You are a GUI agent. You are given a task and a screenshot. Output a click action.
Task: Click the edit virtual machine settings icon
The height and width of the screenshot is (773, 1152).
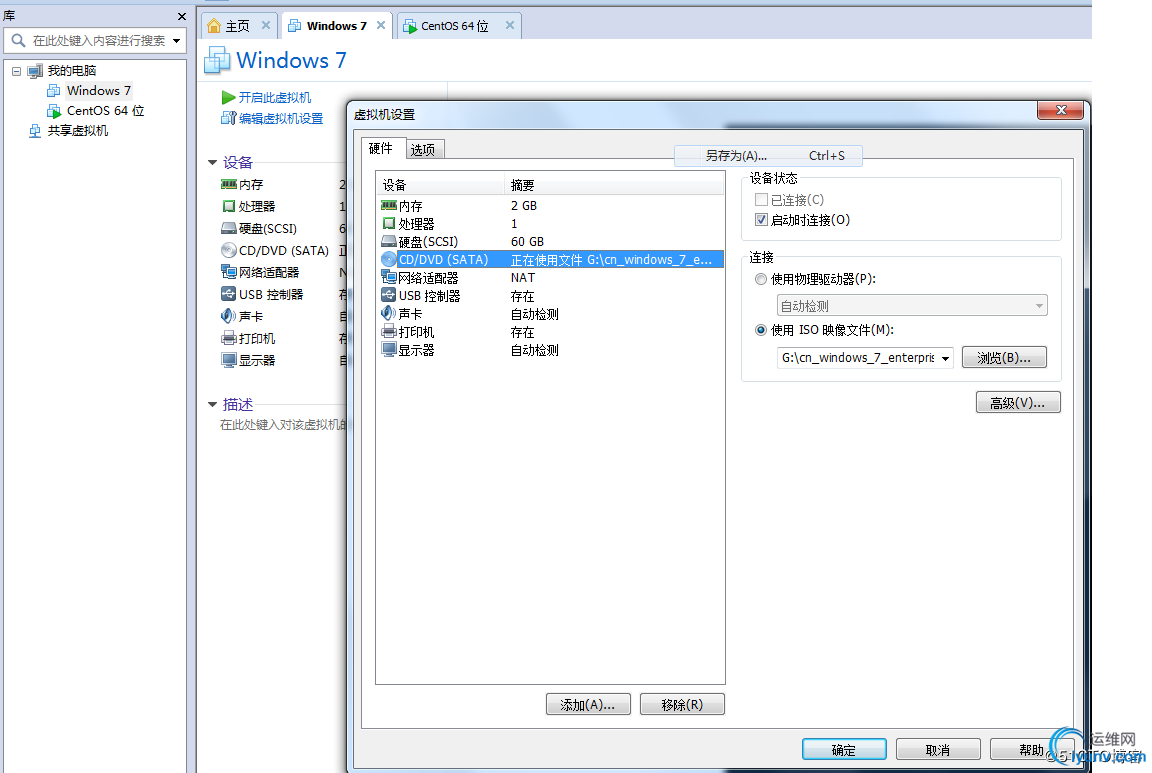(228, 118)
